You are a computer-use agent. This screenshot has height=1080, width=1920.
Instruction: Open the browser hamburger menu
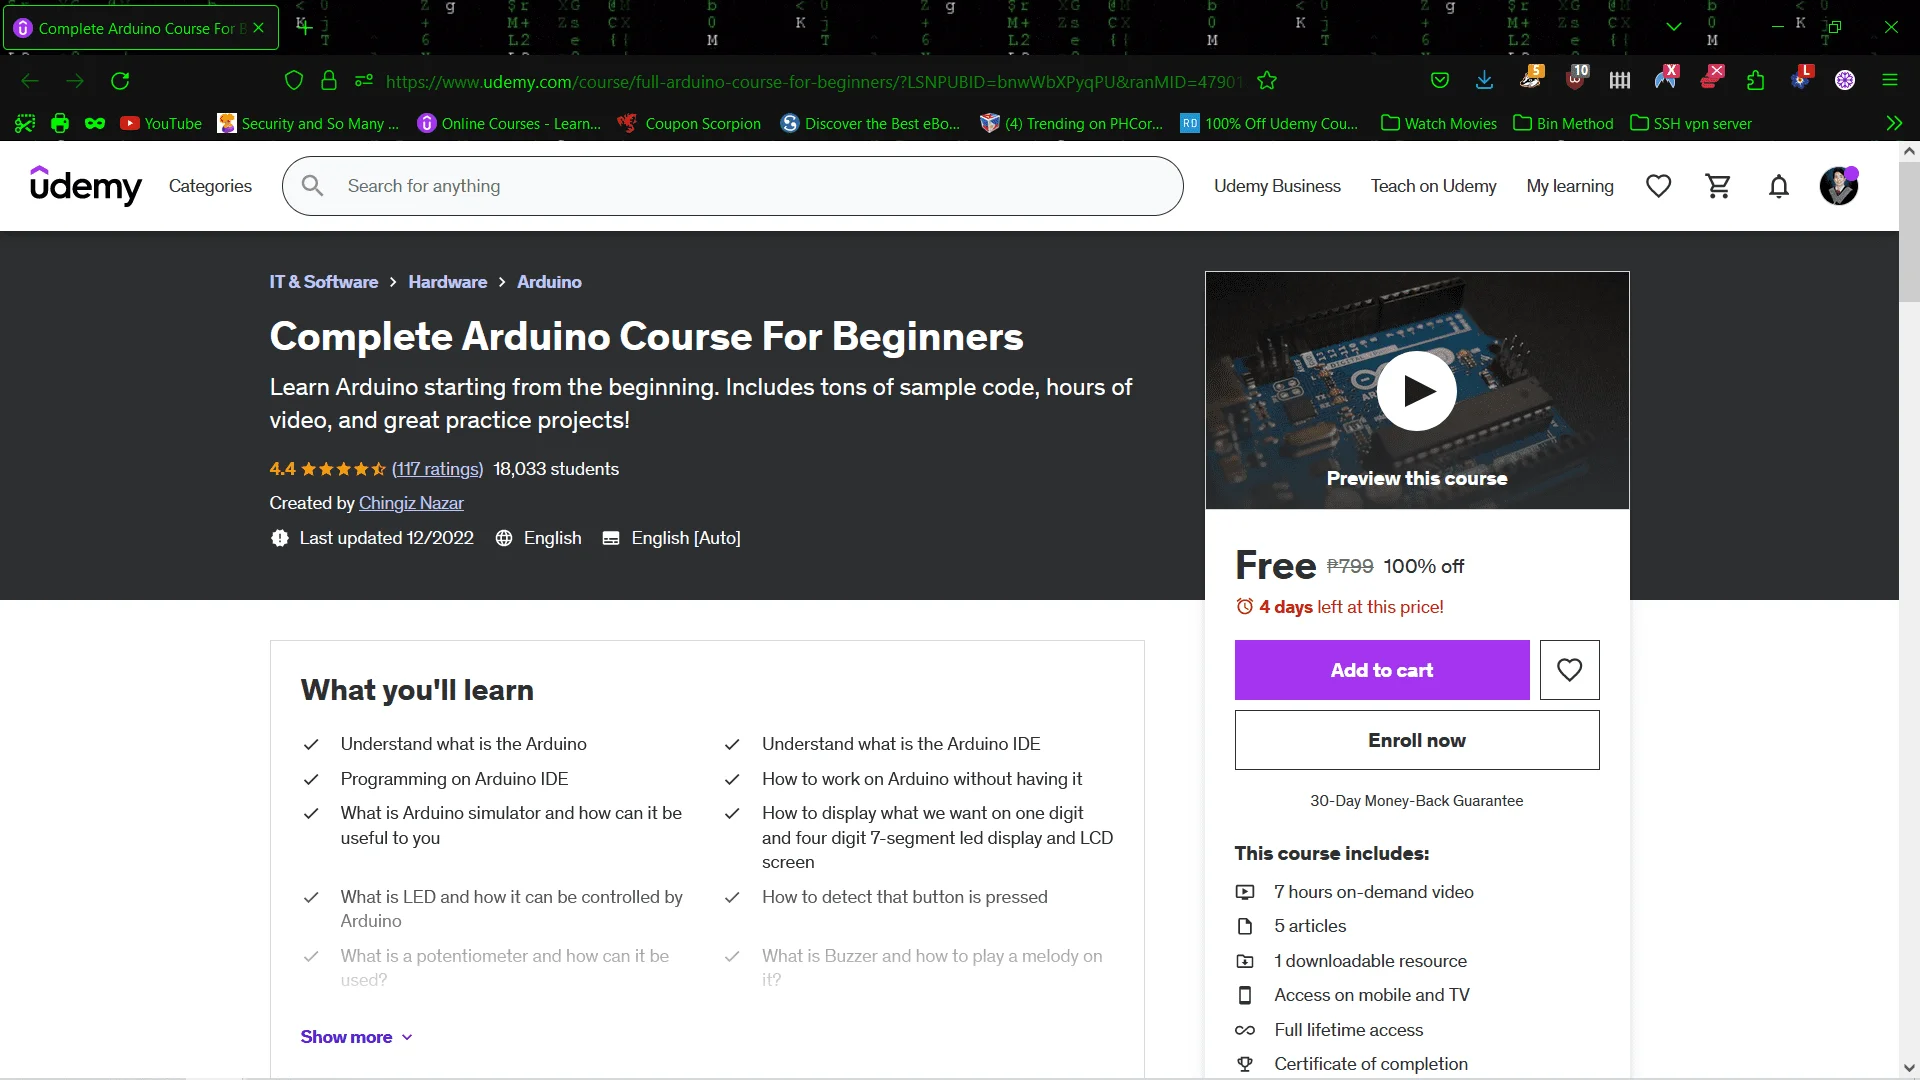click(x=1890, y=81)
